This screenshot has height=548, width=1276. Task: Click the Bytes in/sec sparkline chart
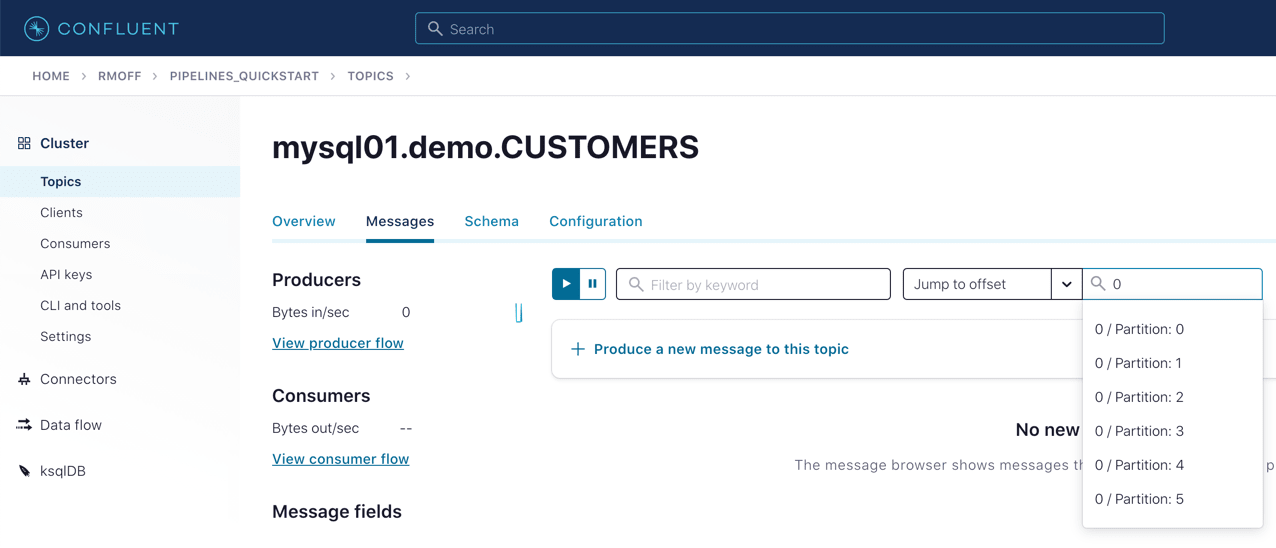[x=519, y=313]
